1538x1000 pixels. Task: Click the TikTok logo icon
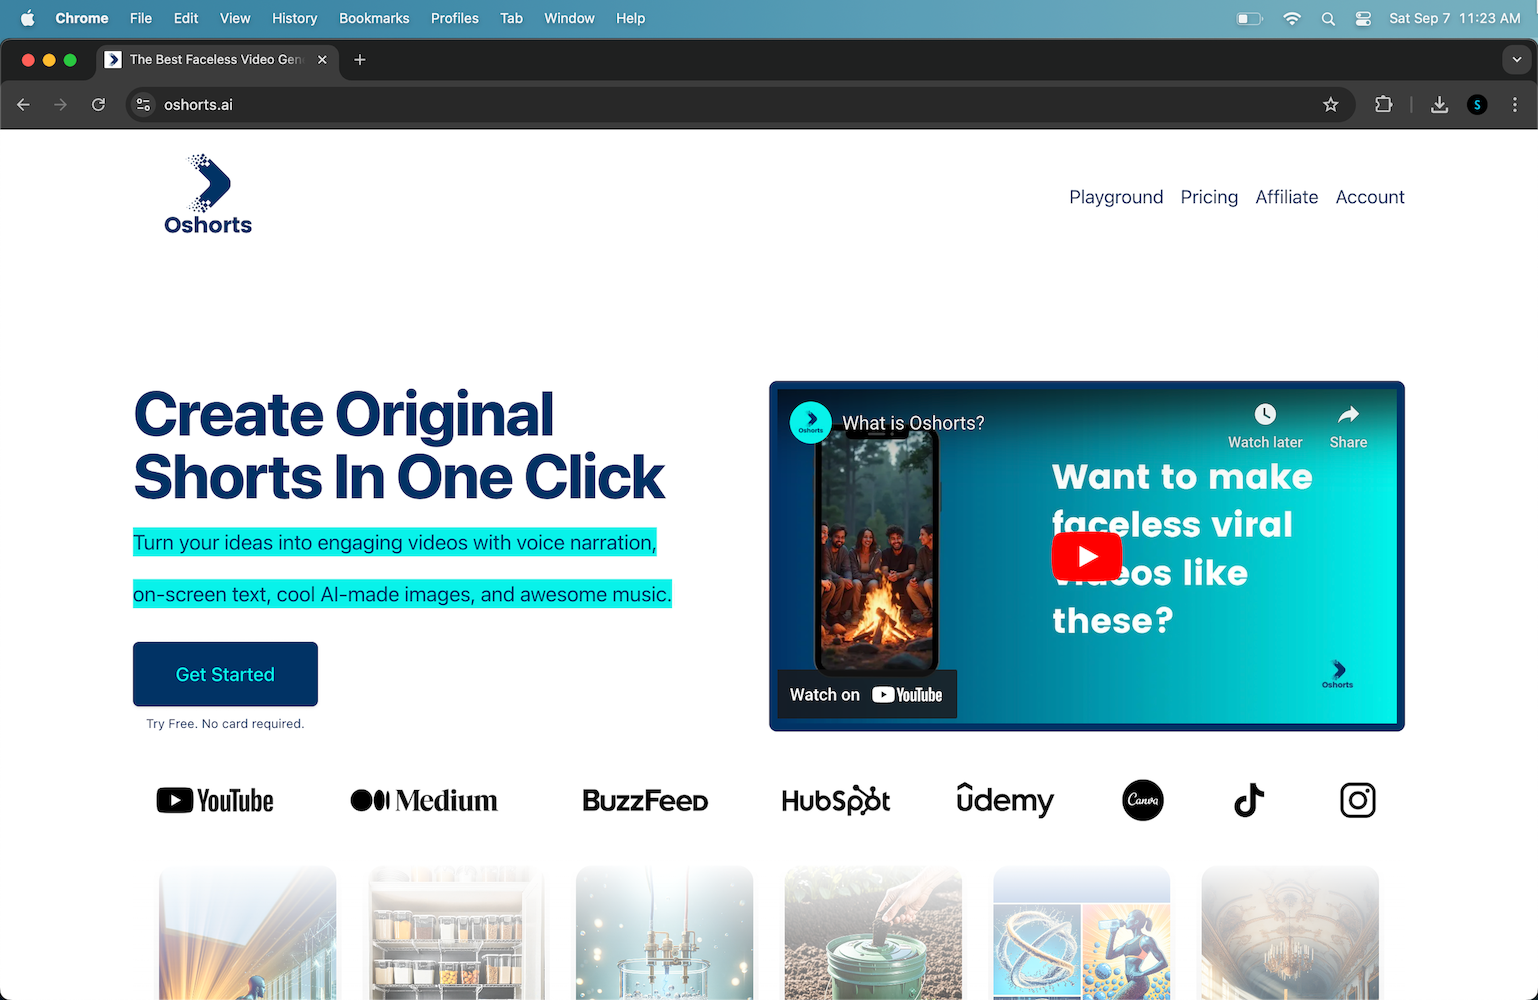point(1249,800)
